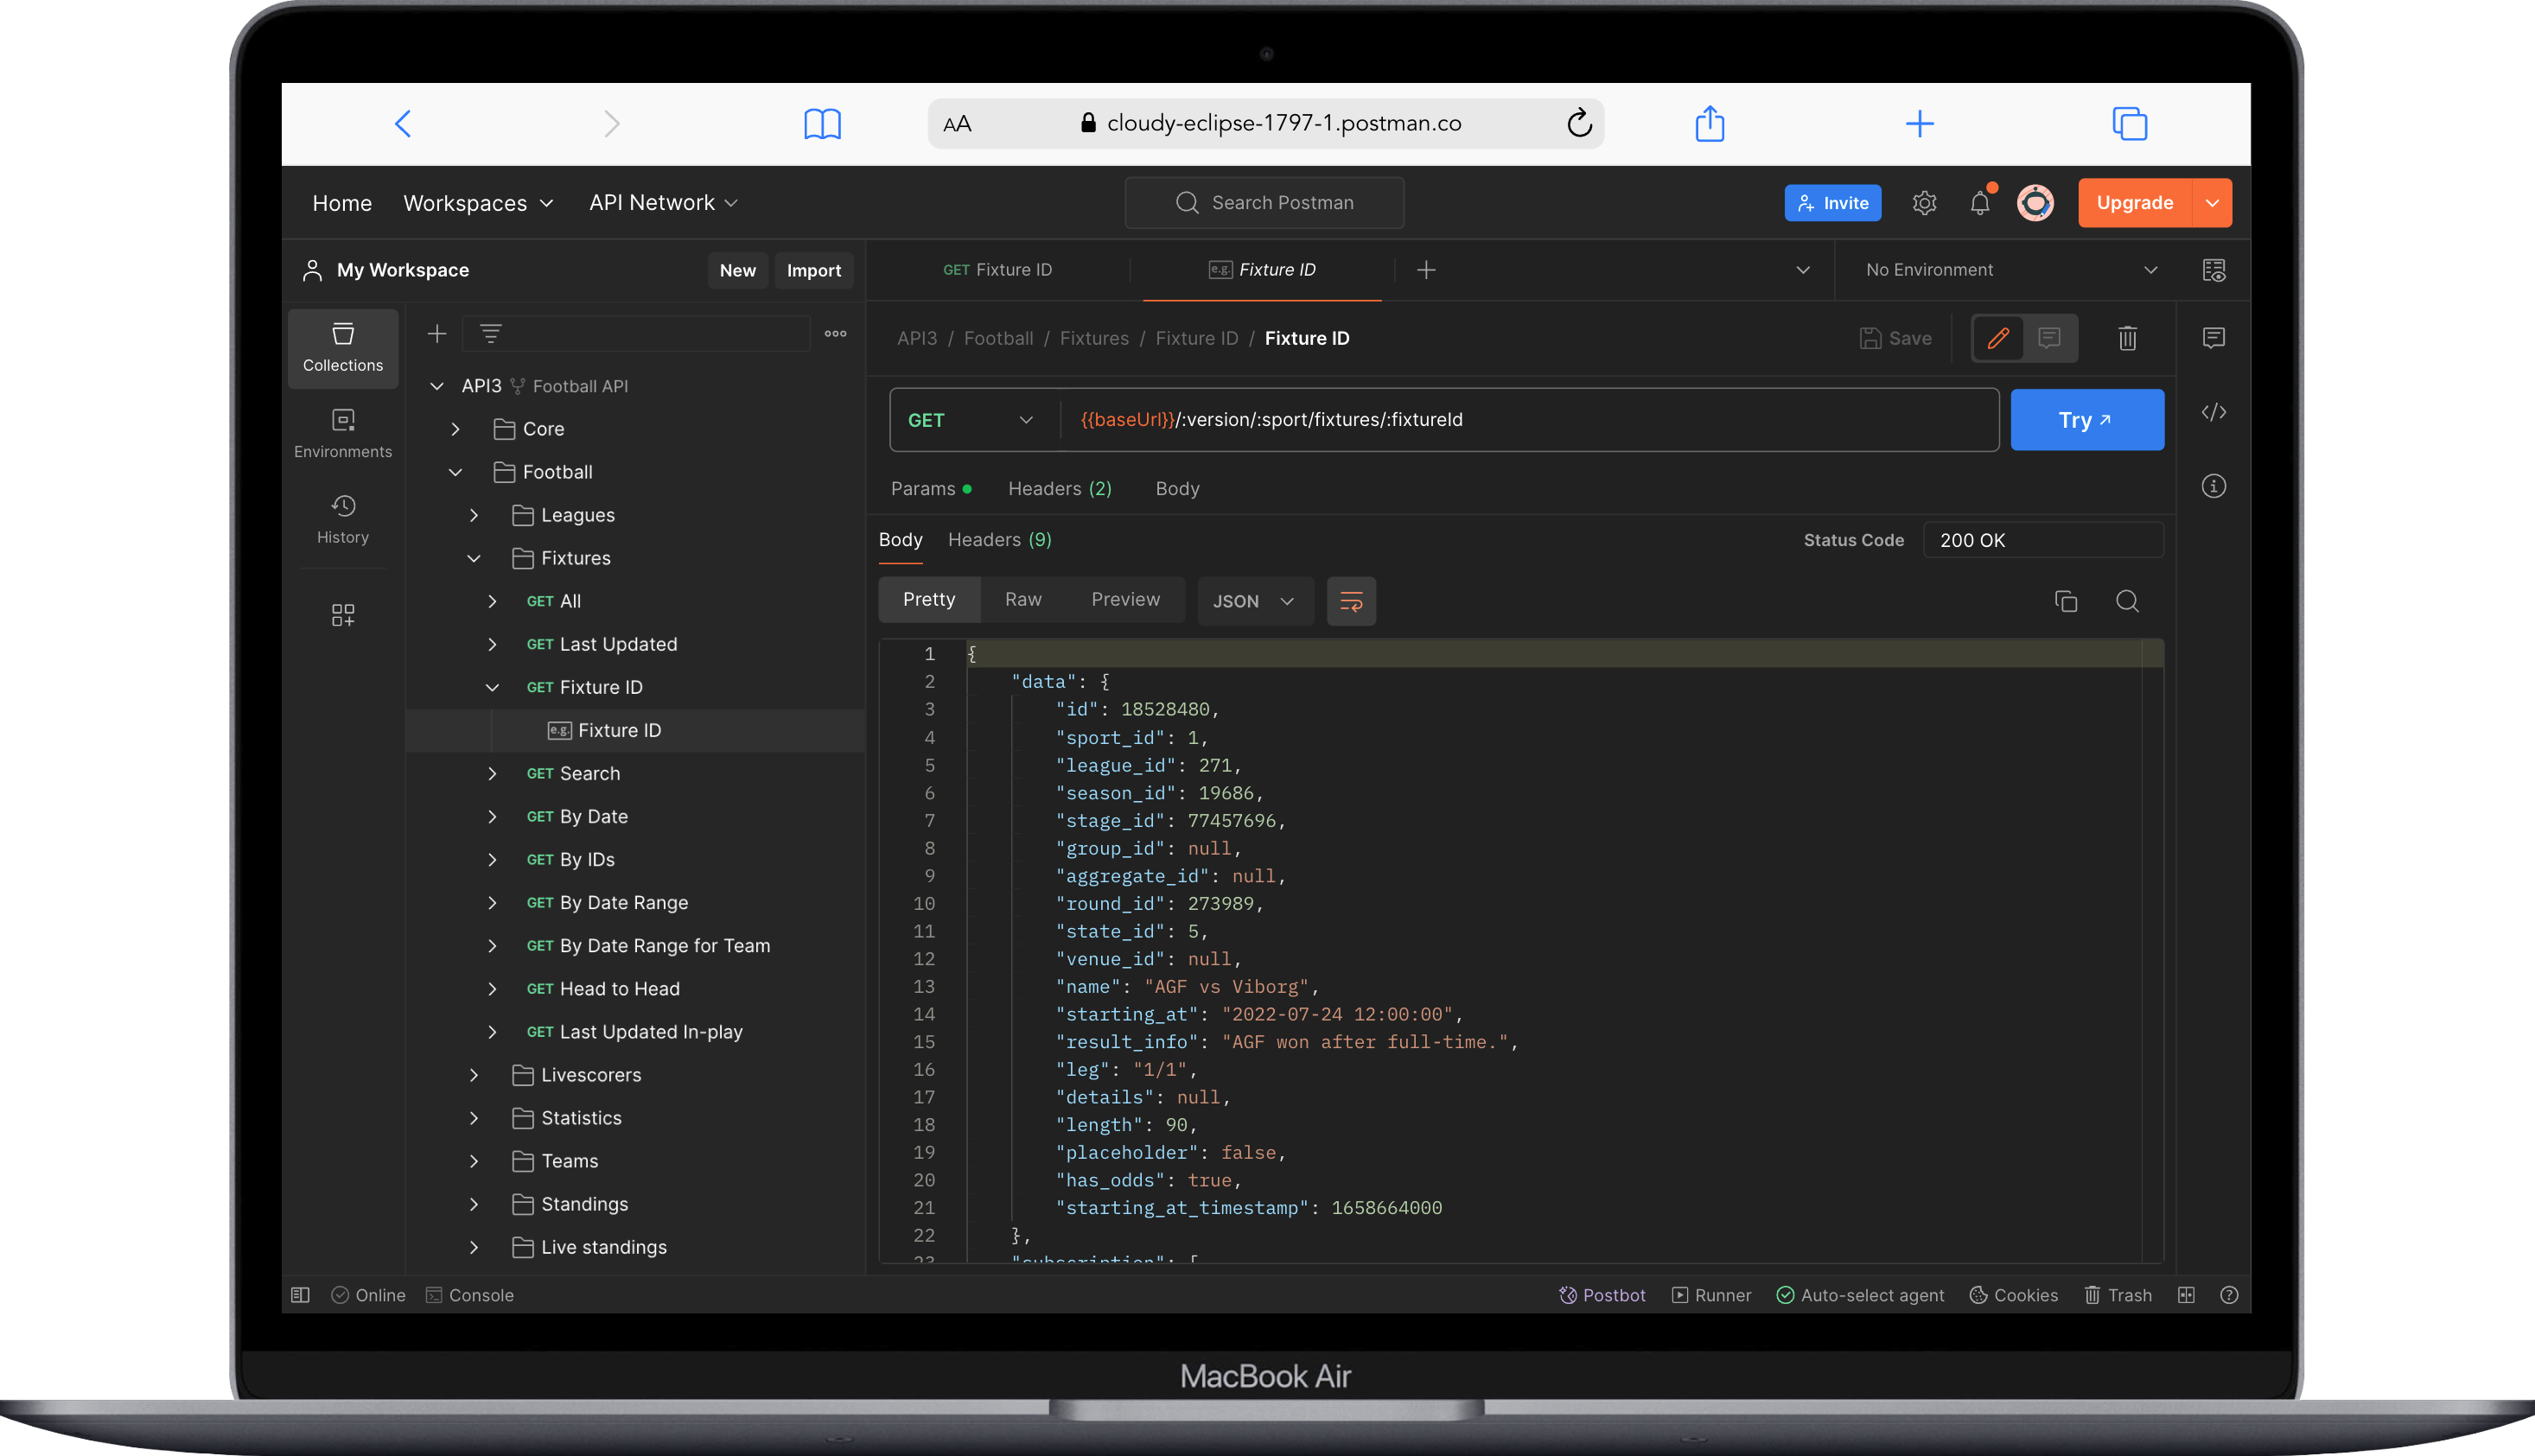
Task: Create new collection with plus icon
Action: 437,334
